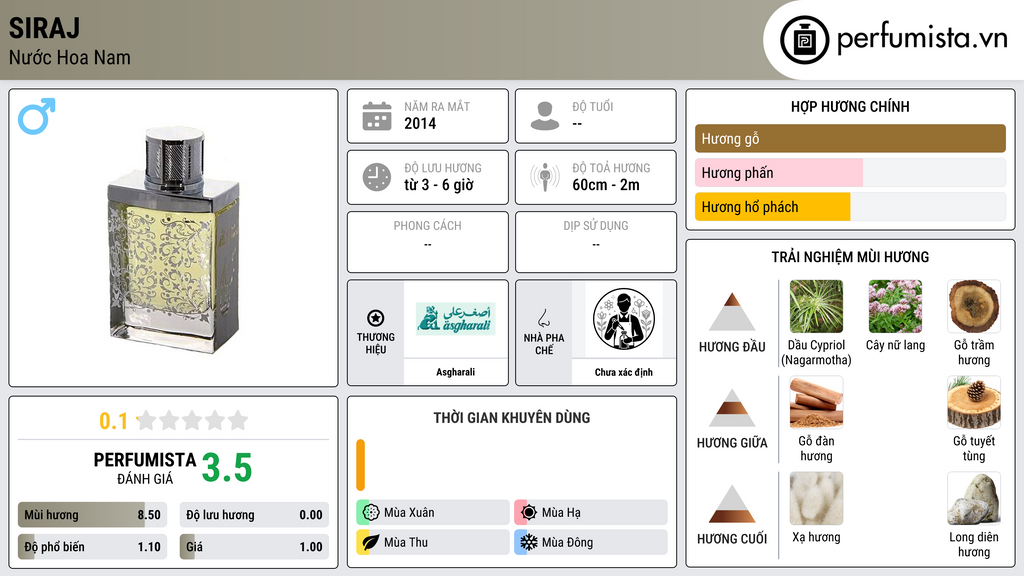Click the perfumista.vn bottle logo

pos(805,40)
